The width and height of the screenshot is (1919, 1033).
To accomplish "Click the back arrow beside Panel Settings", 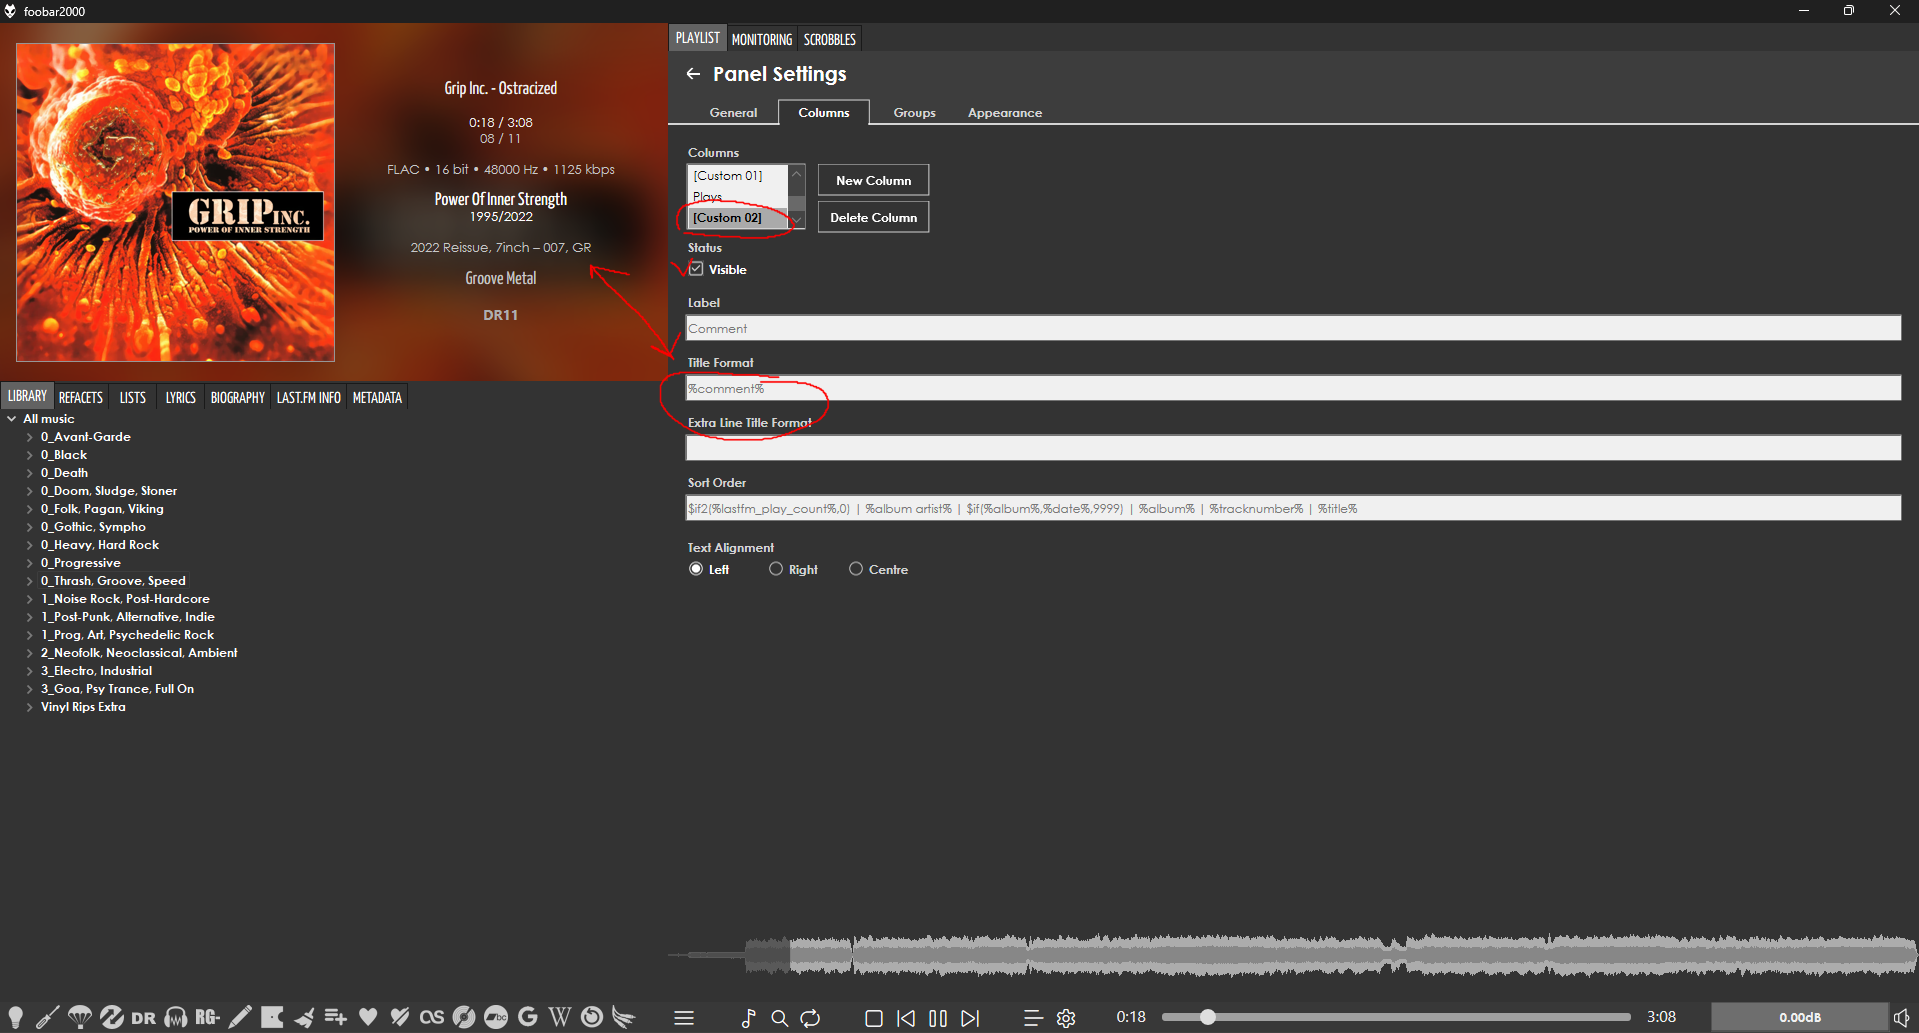I will point(693,74).
